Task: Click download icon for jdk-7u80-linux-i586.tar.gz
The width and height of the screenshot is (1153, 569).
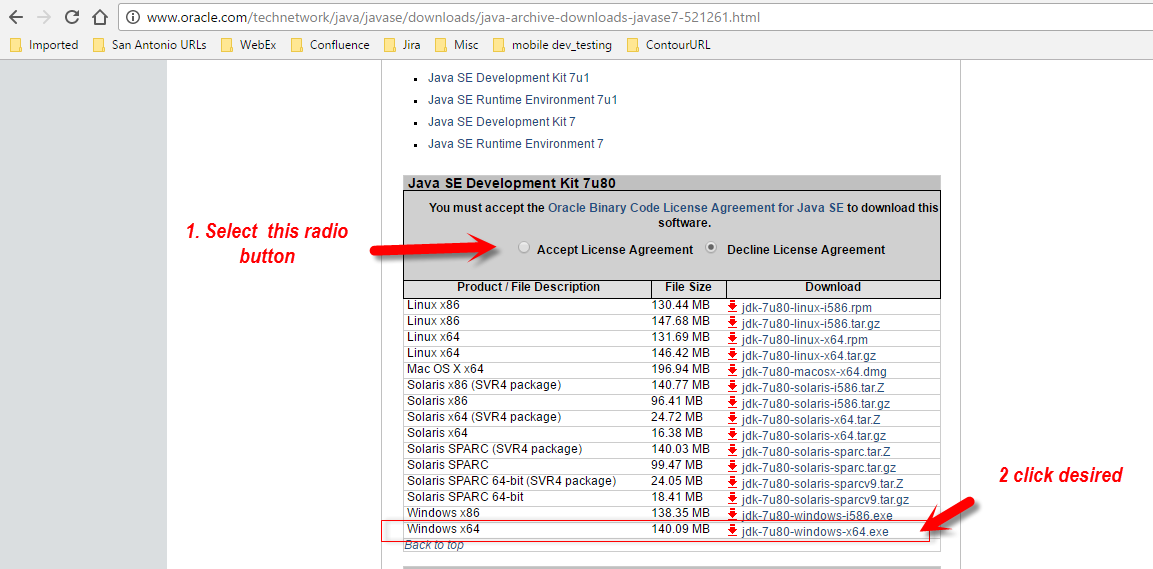Action: (732, 323)
